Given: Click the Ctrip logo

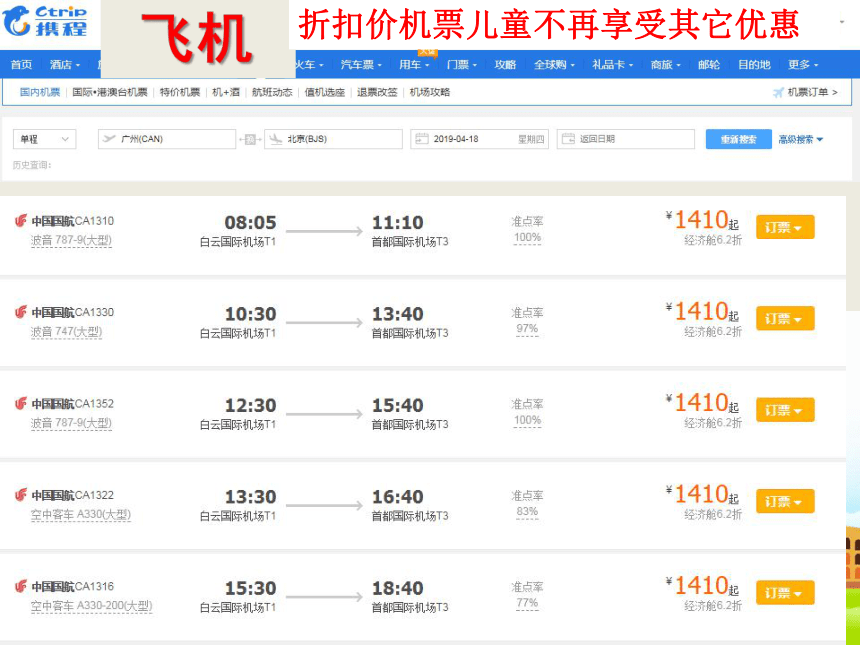Looking at the screenshot, I should point(45,21).
